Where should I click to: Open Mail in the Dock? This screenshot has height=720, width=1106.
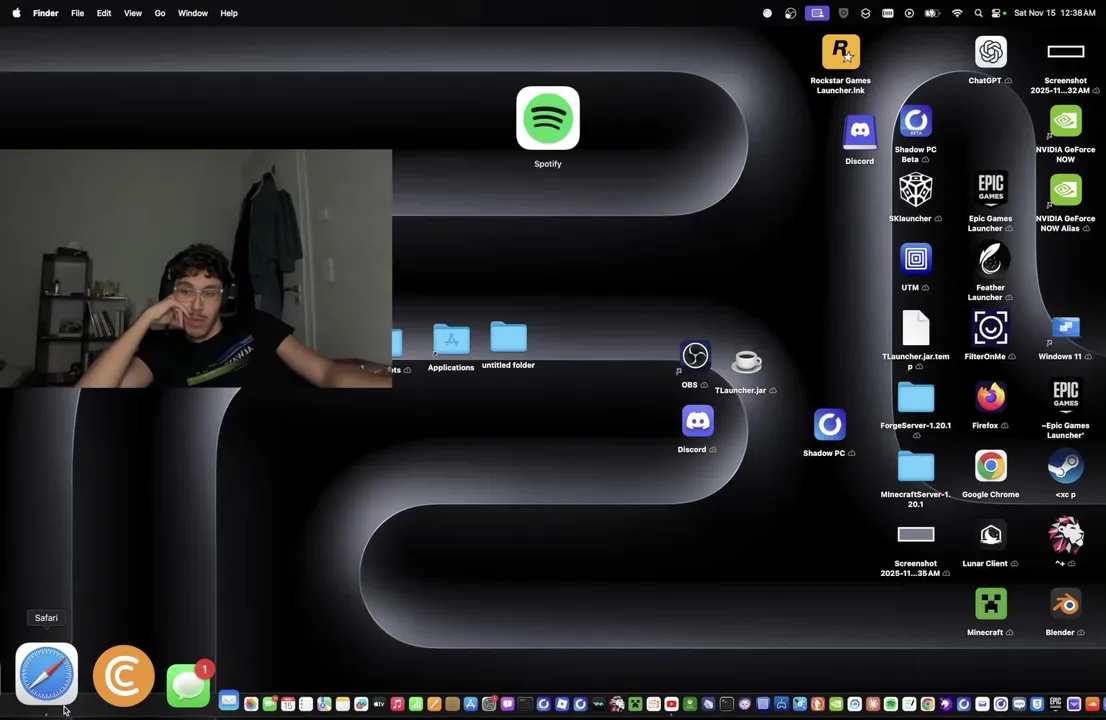(x=229, y=700)
